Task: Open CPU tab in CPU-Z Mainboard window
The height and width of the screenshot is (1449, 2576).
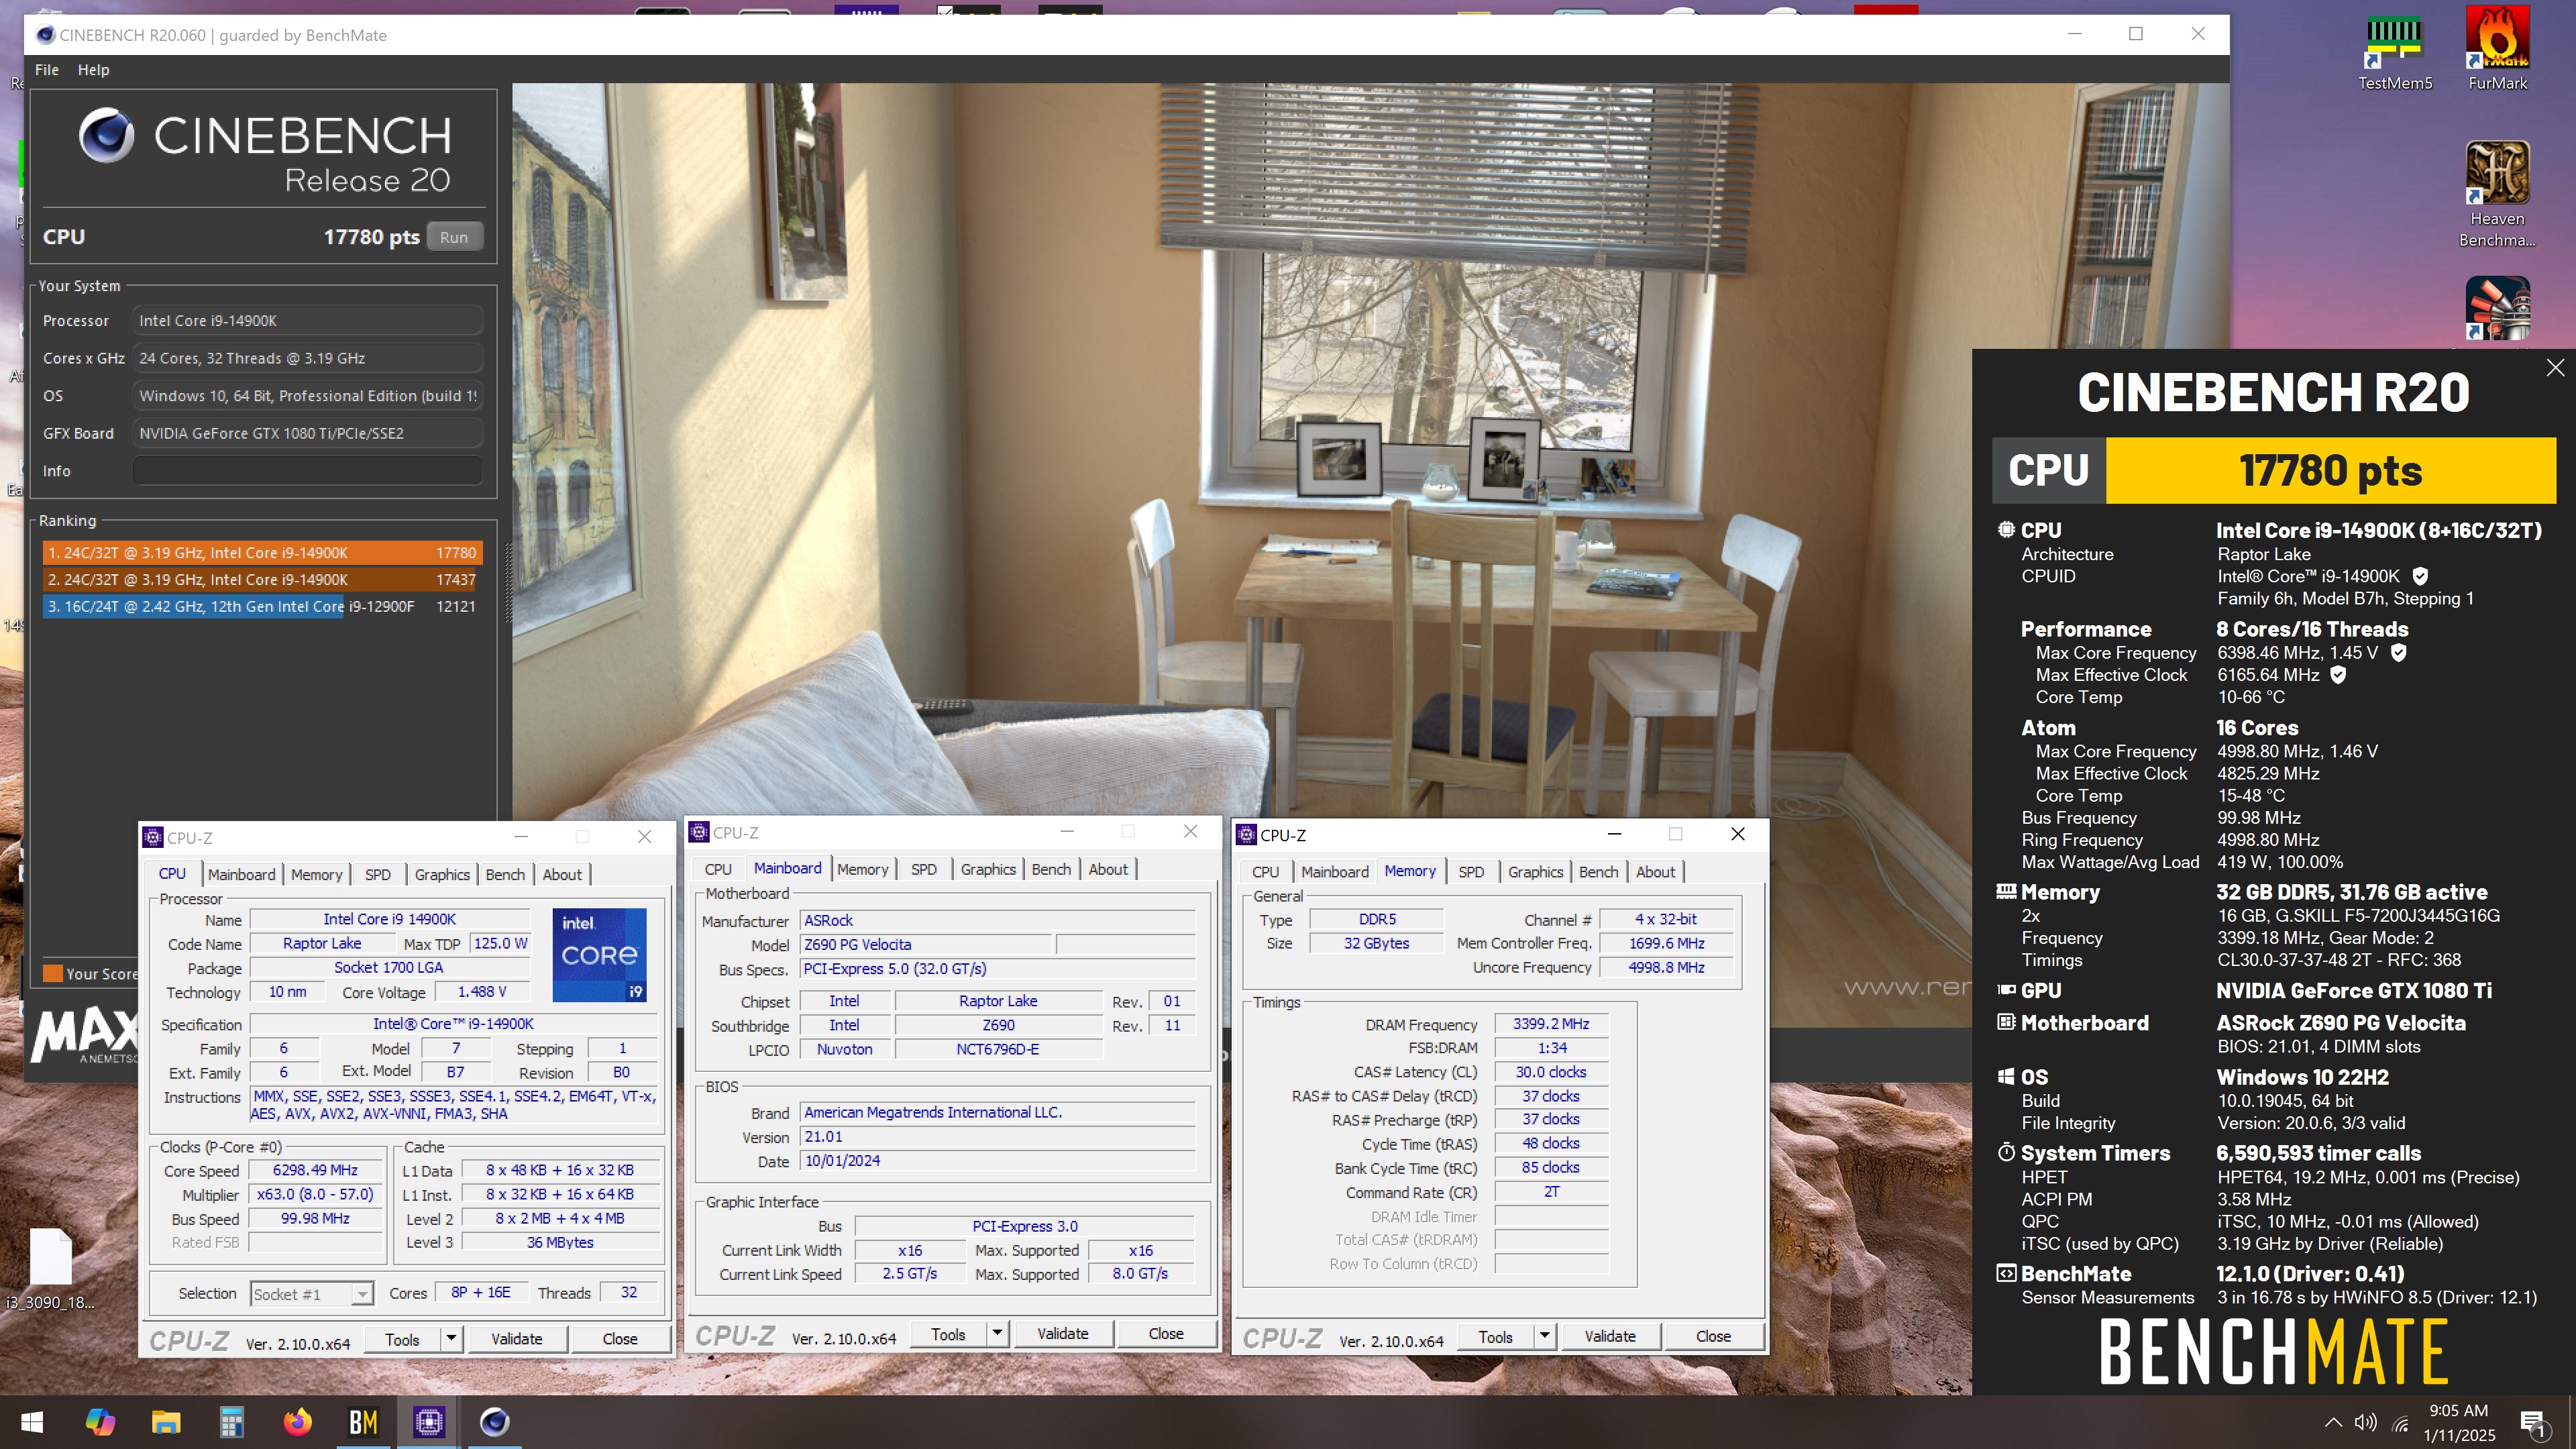Action: click(x=718, y=869)
